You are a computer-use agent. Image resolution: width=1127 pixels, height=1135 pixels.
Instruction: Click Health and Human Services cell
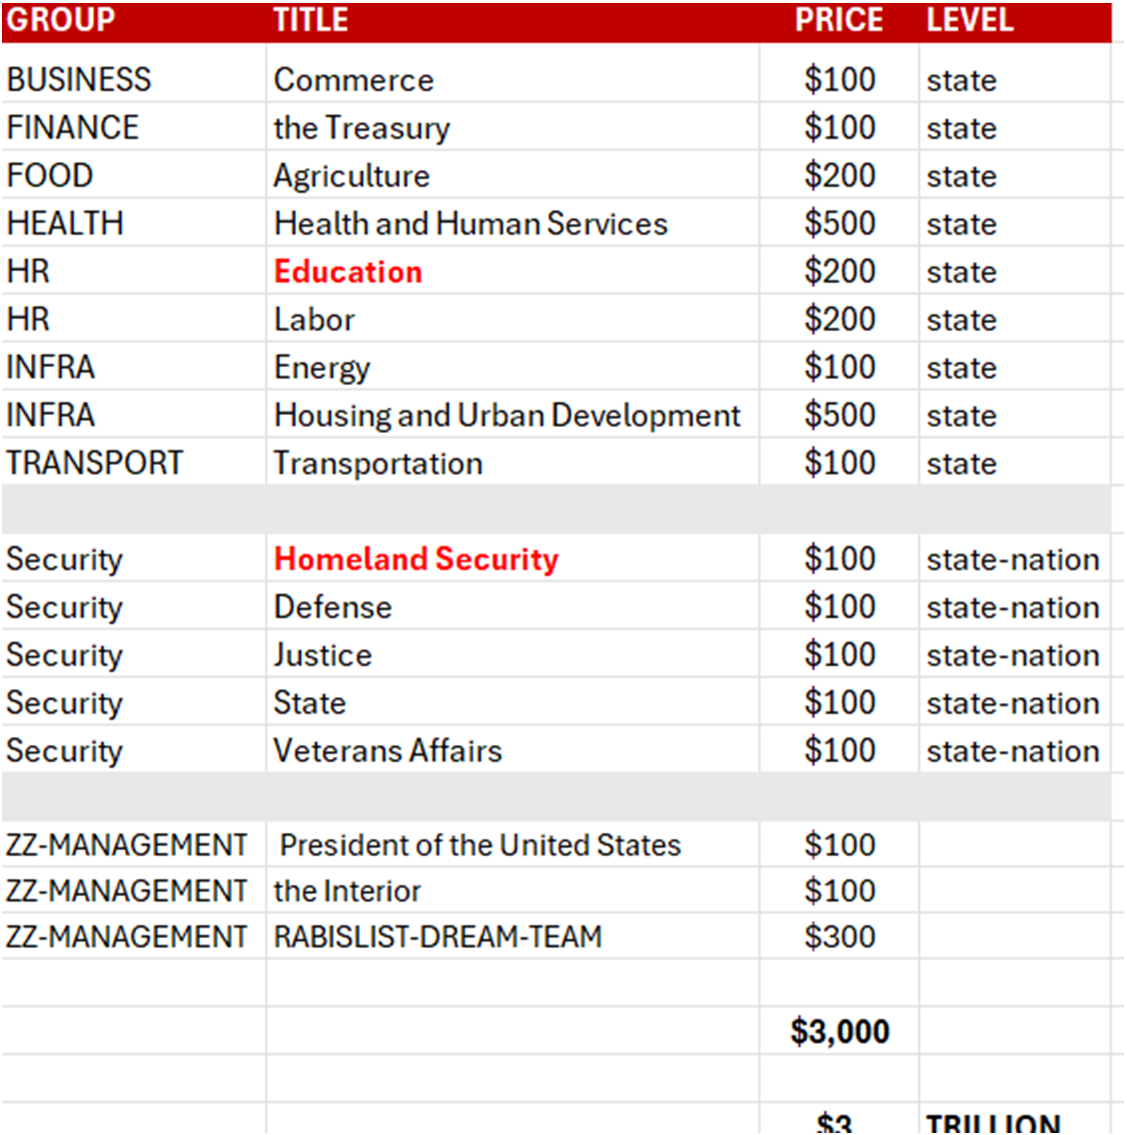[471, 224]
